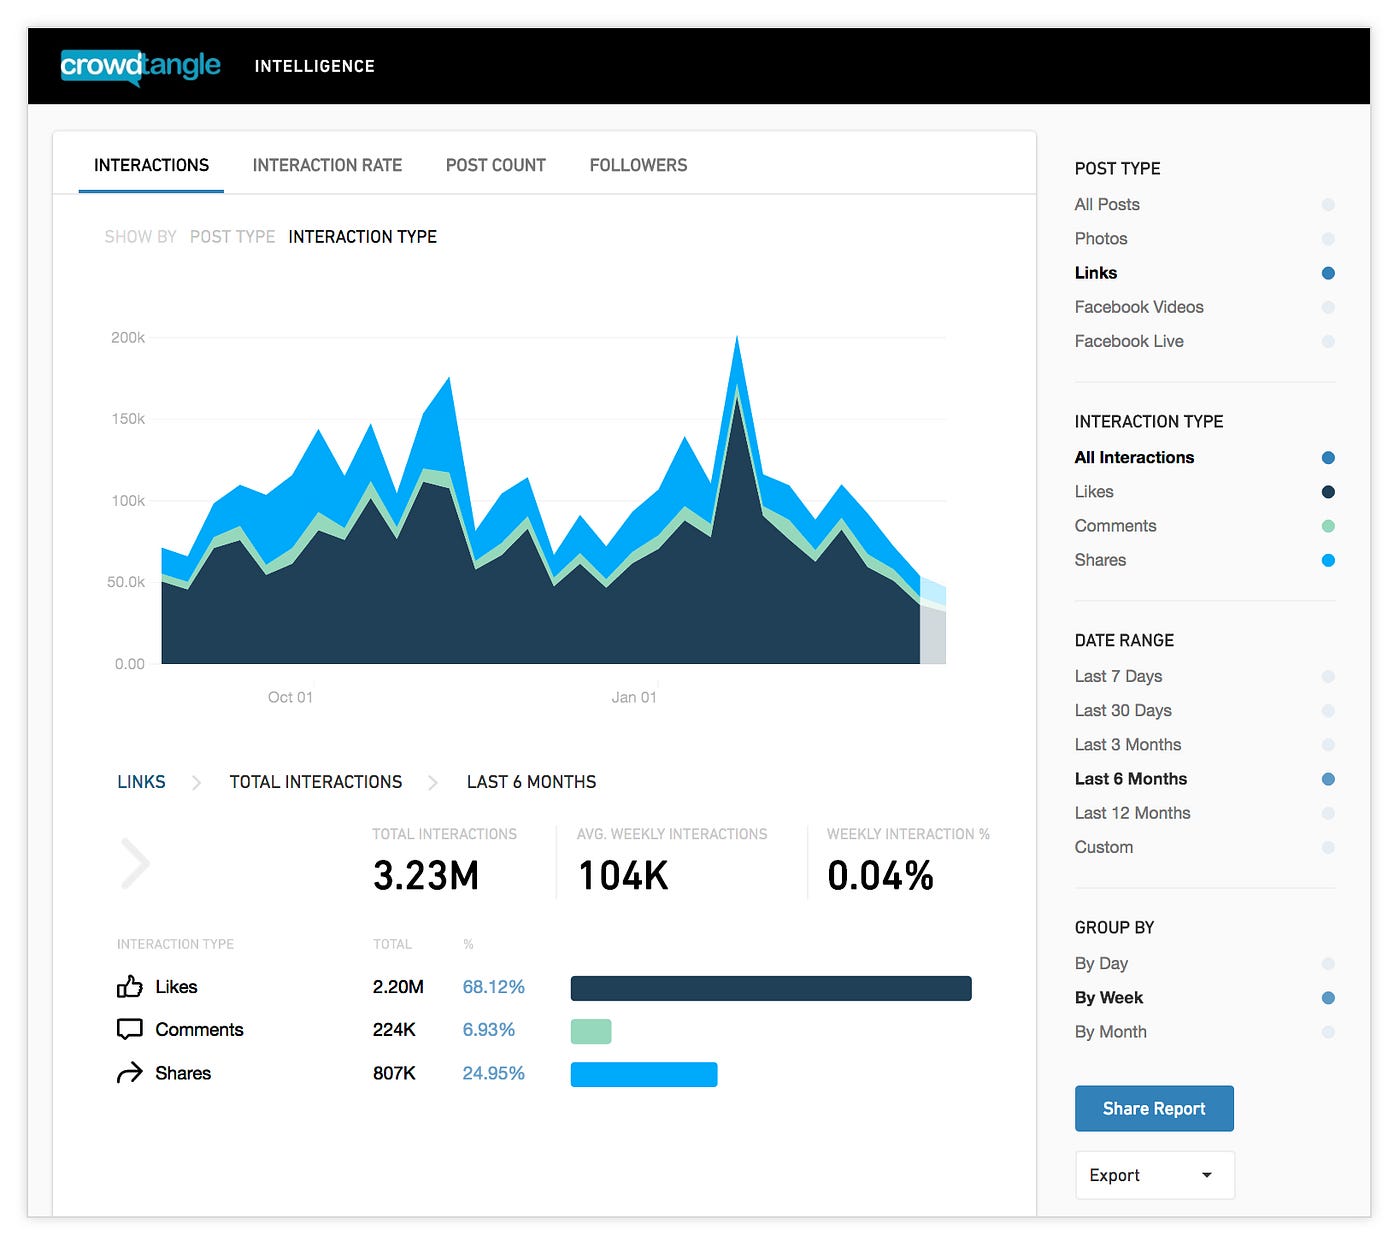Click the Jan 01 axis label
1400x1241 pixels.
(634, 697)
